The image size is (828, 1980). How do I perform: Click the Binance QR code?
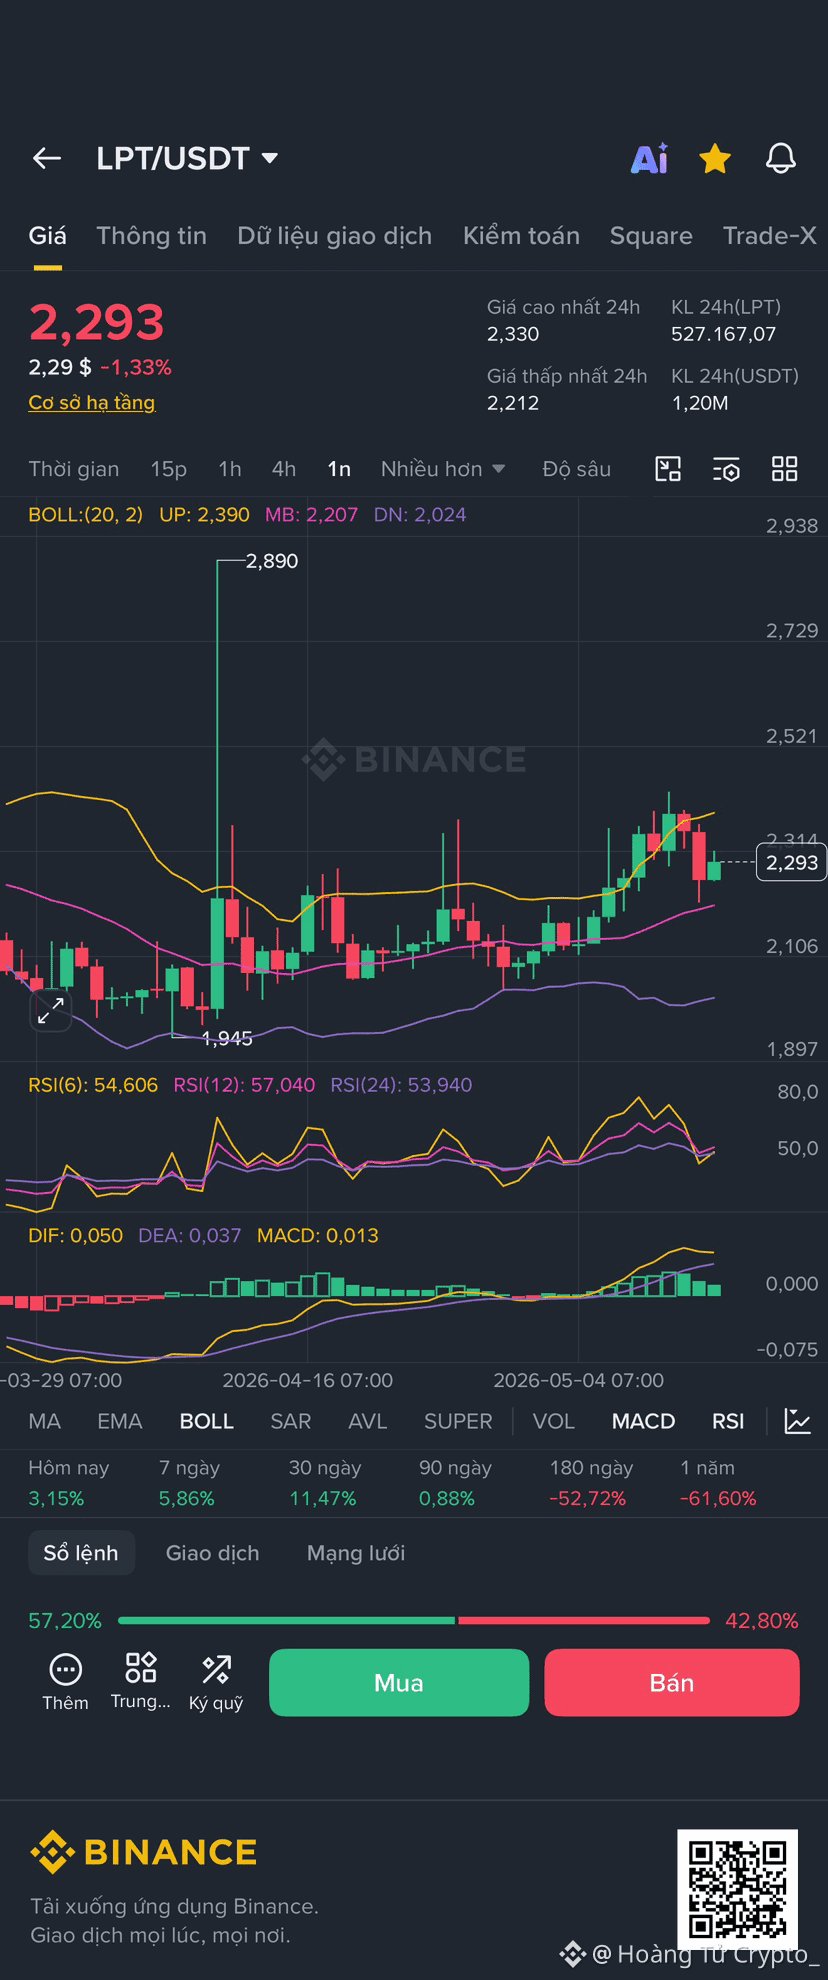(737, 1889)
